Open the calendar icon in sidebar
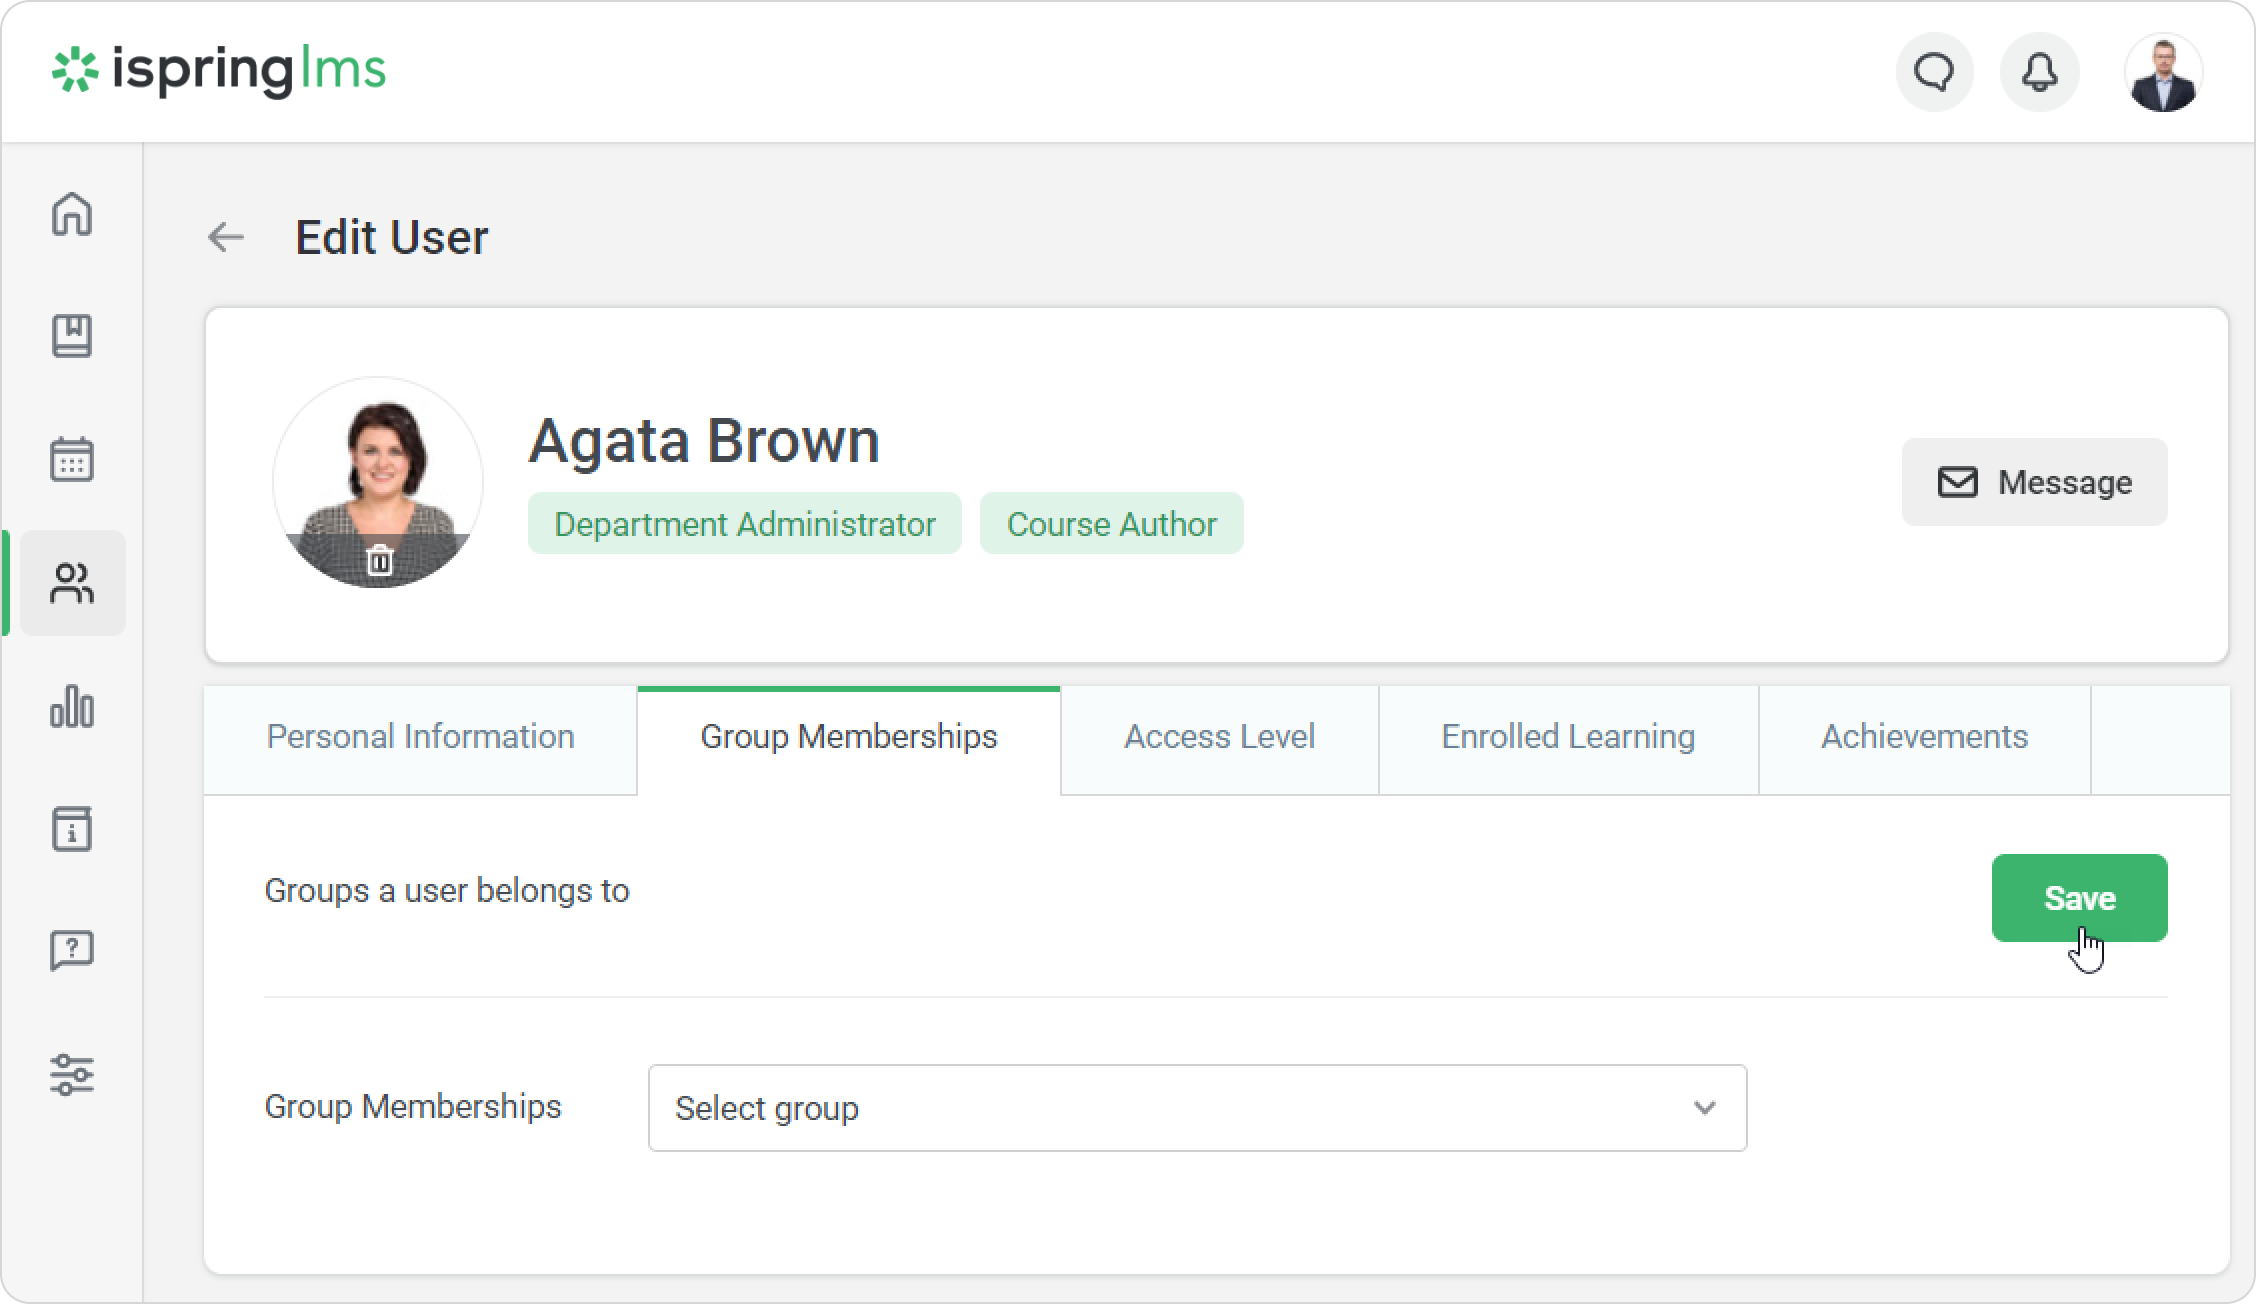2256x1304 pixels. pyautogui.click(x=72, y=459)
